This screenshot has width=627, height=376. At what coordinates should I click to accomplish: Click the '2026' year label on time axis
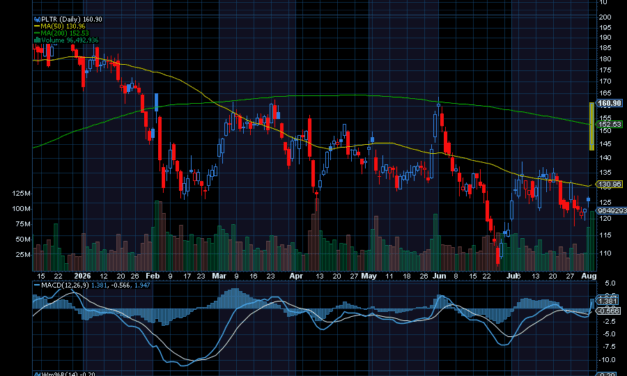pyautogui.click(x=82, y=276)
